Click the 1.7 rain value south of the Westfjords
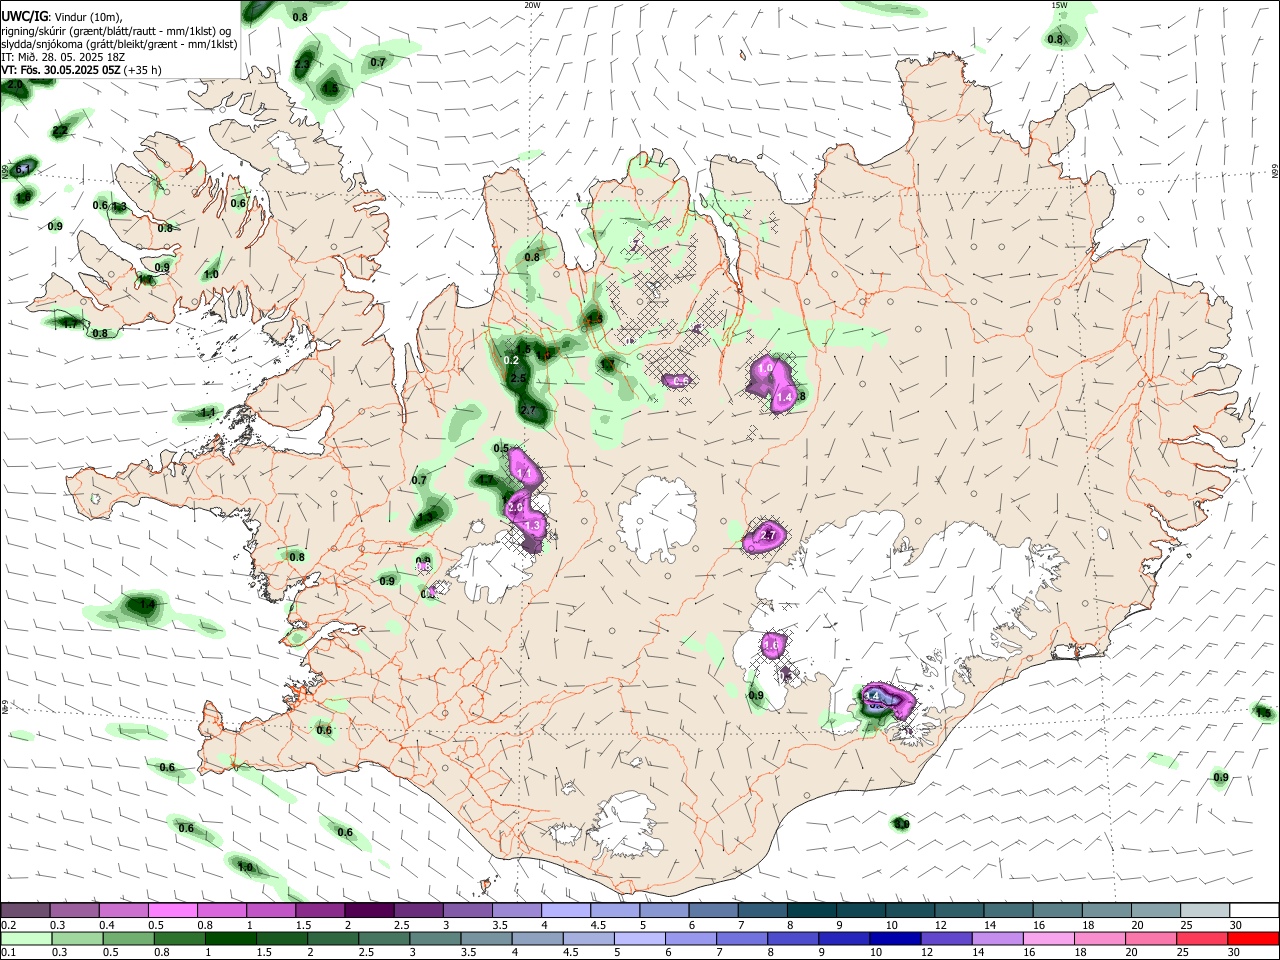This screenshot has height=960, width=1280. click(x=70, y=323)
